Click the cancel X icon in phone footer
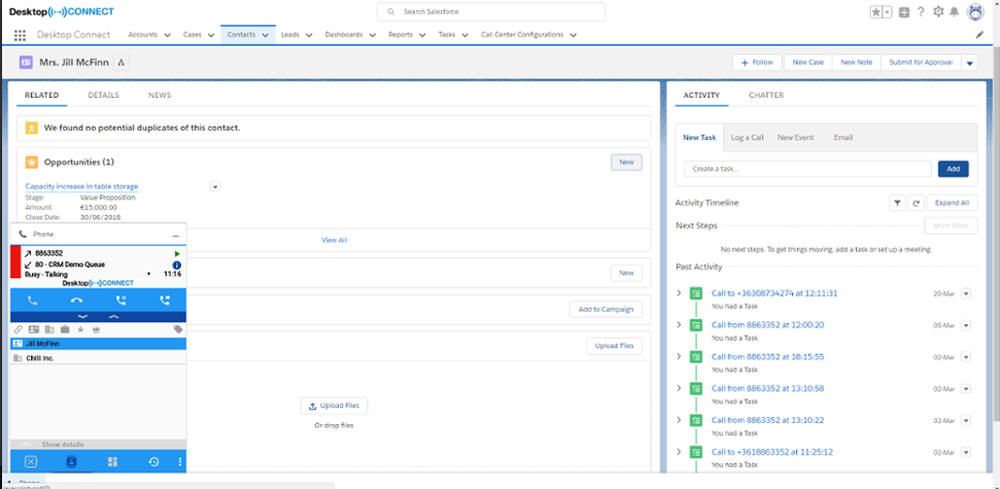Image resolution: width=1000 pixels, height=489 pixels. click(31, 462)
